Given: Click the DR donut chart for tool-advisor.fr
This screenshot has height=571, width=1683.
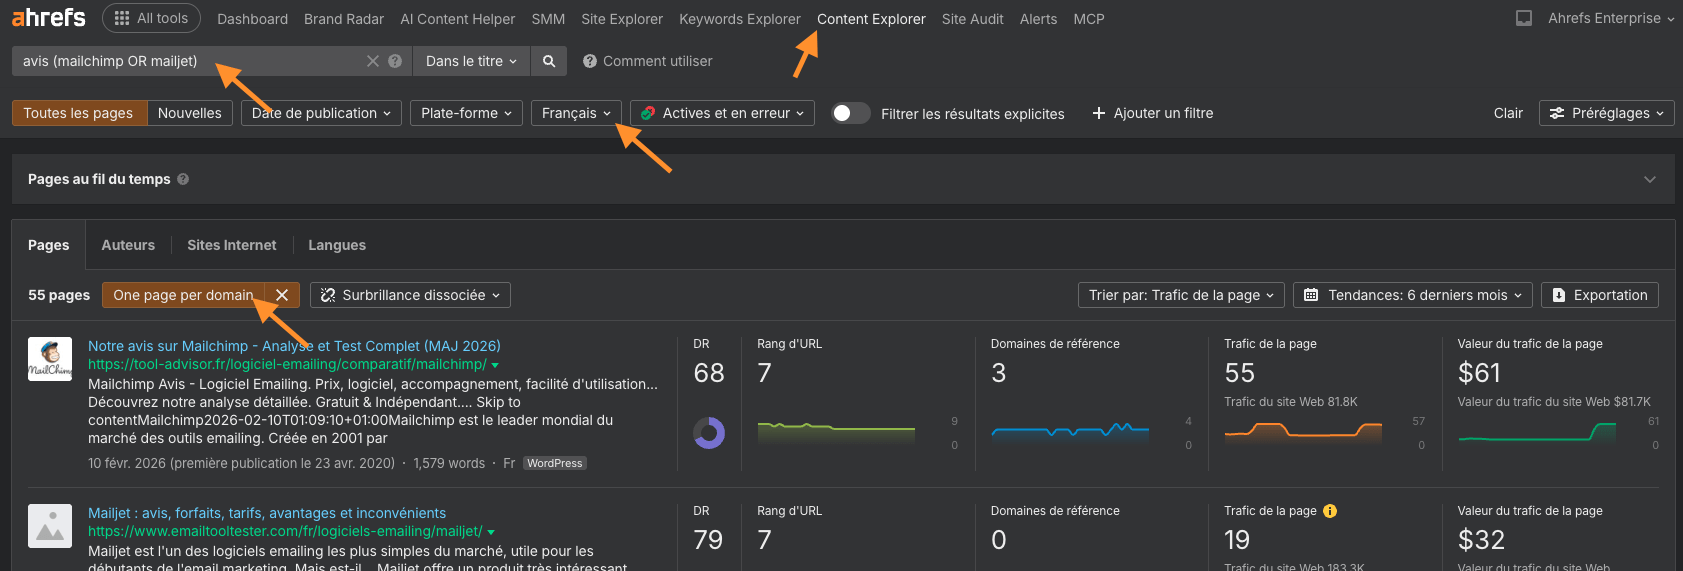Looking at the screenshot, I should pyautogui.click(x=709, y=433).
